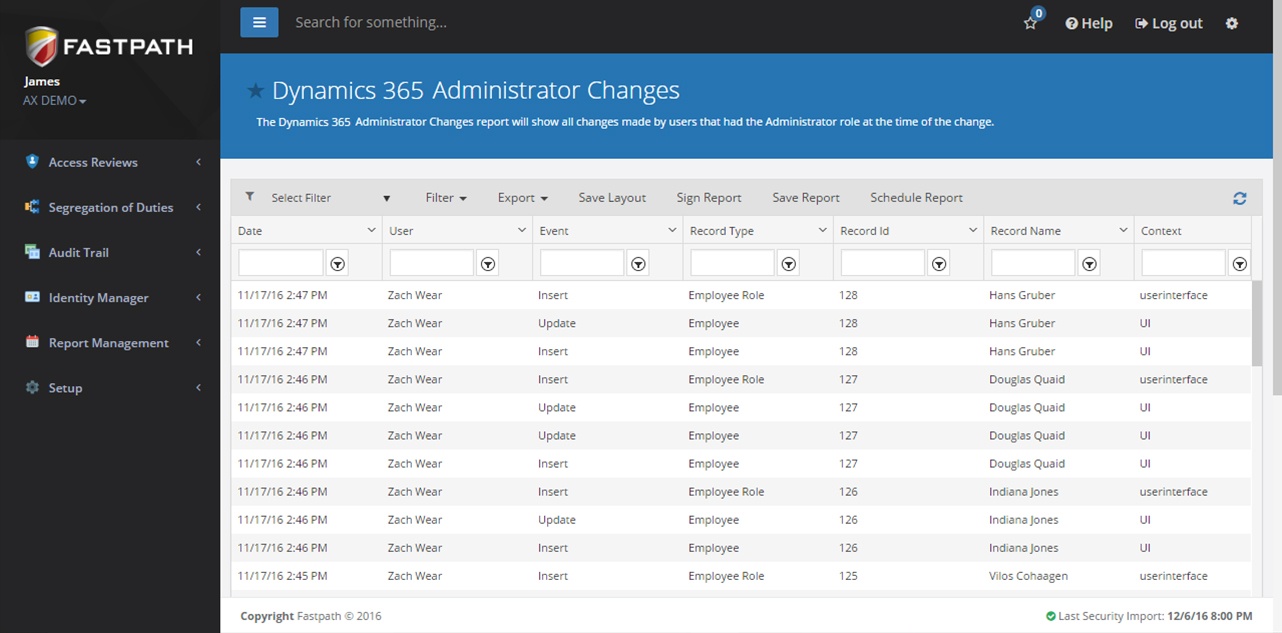This screenshot has height=633, width=1282.
Task: Open the Filter menu dropdown
Action: pyautogui.click(x=446, y=198)
